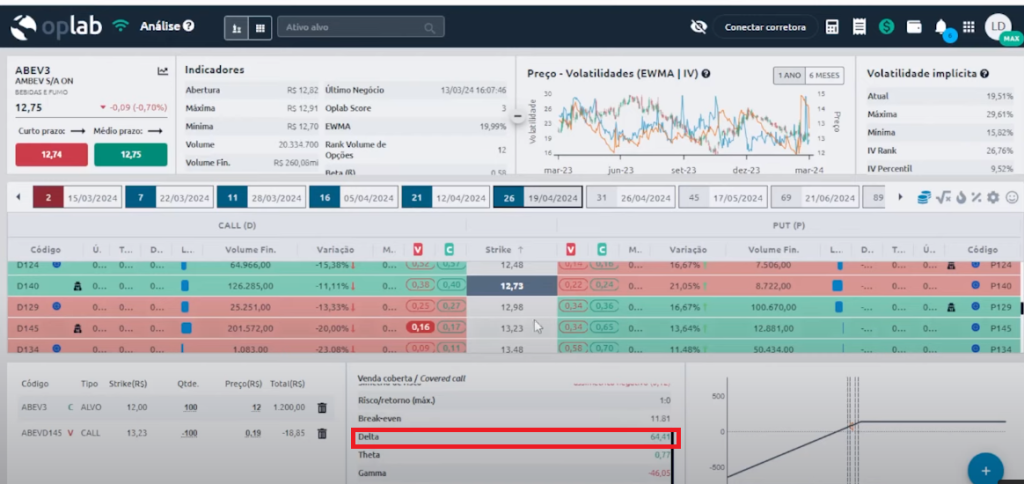Open the wallet icon
The height and width of the screenshot is (484, 1024).
[x=913, y=27]
